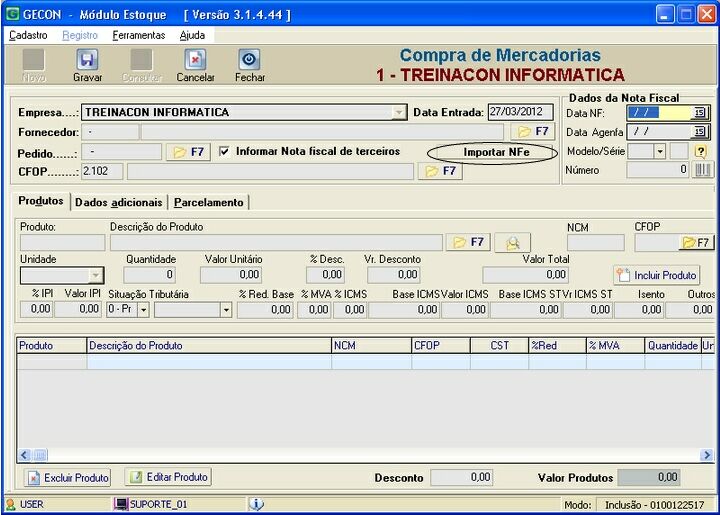Click the product search magnifier icon

512,242
